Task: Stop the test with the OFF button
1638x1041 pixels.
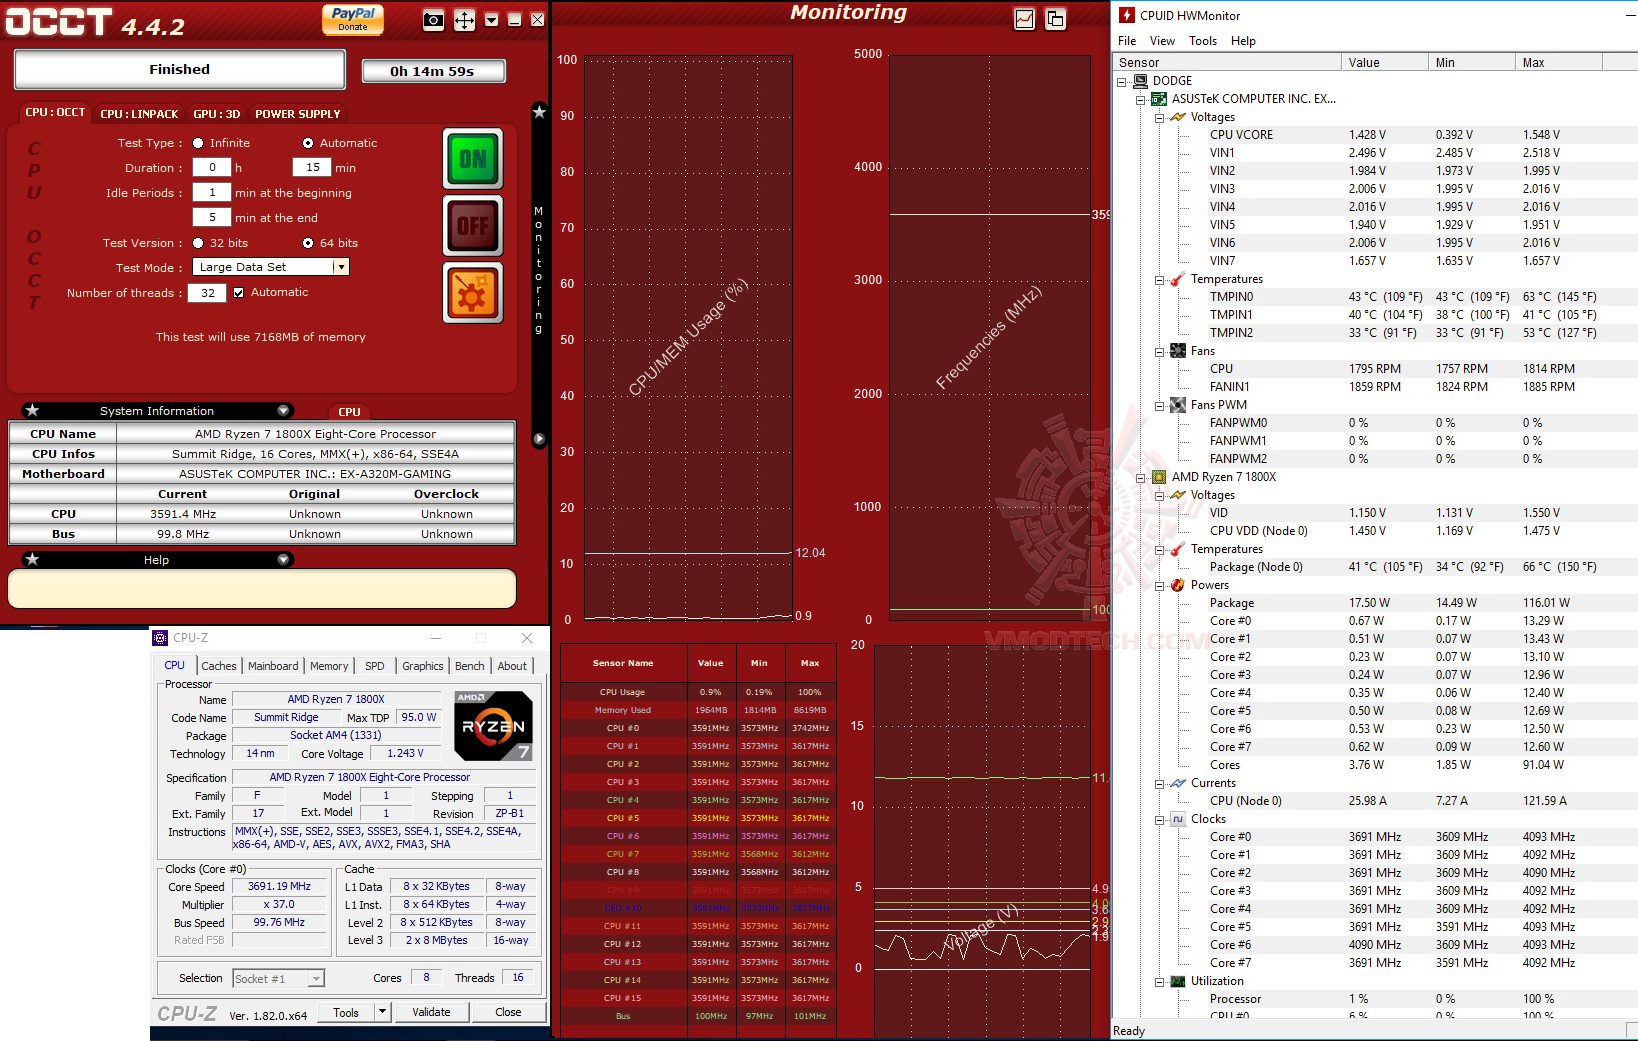Action: (x=473, y=225)
